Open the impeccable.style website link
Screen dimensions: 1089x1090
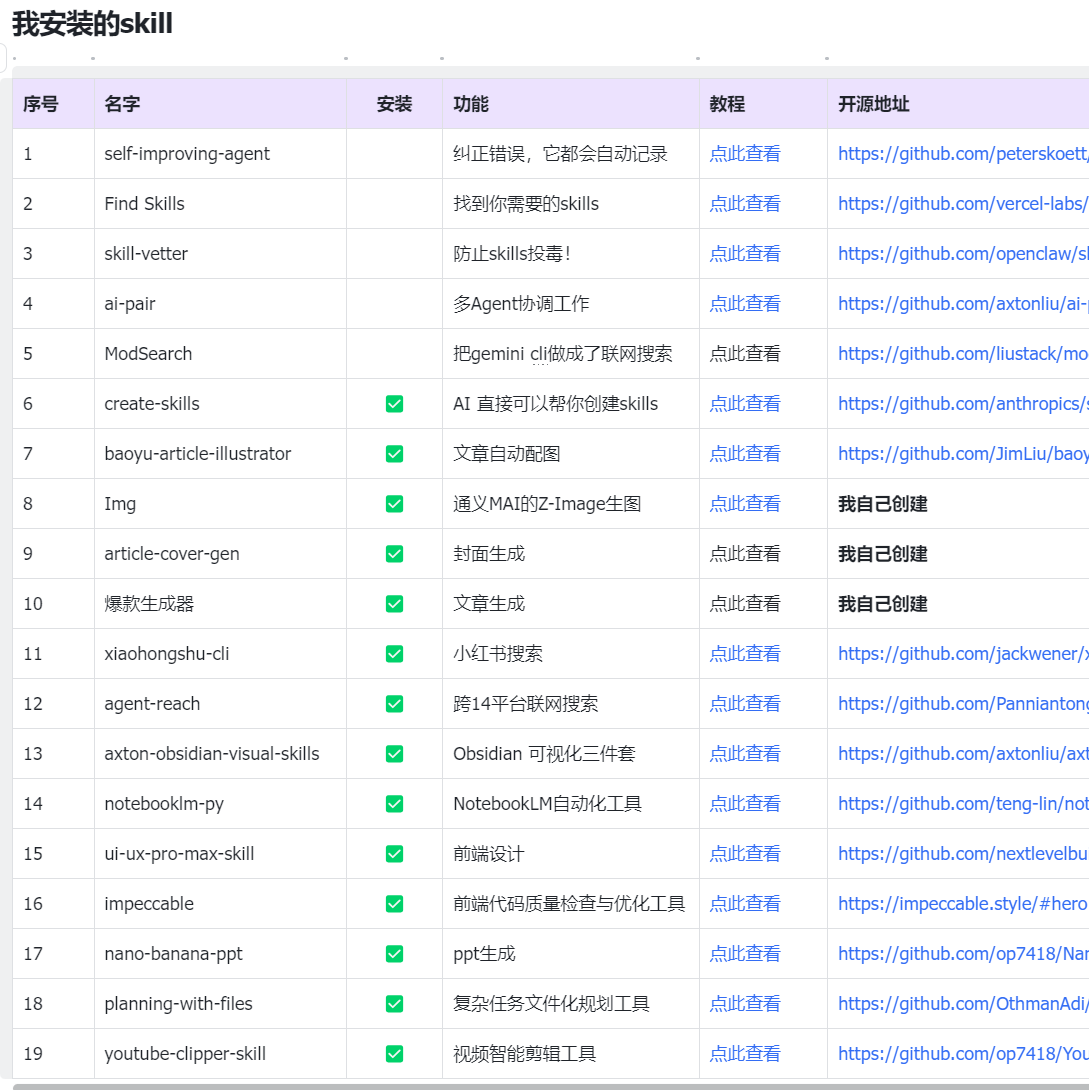pyautogui.click(x=962, y=904)
